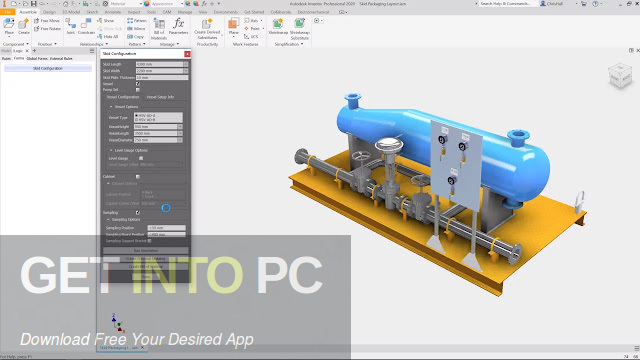Click the Mirror tool

136,29
